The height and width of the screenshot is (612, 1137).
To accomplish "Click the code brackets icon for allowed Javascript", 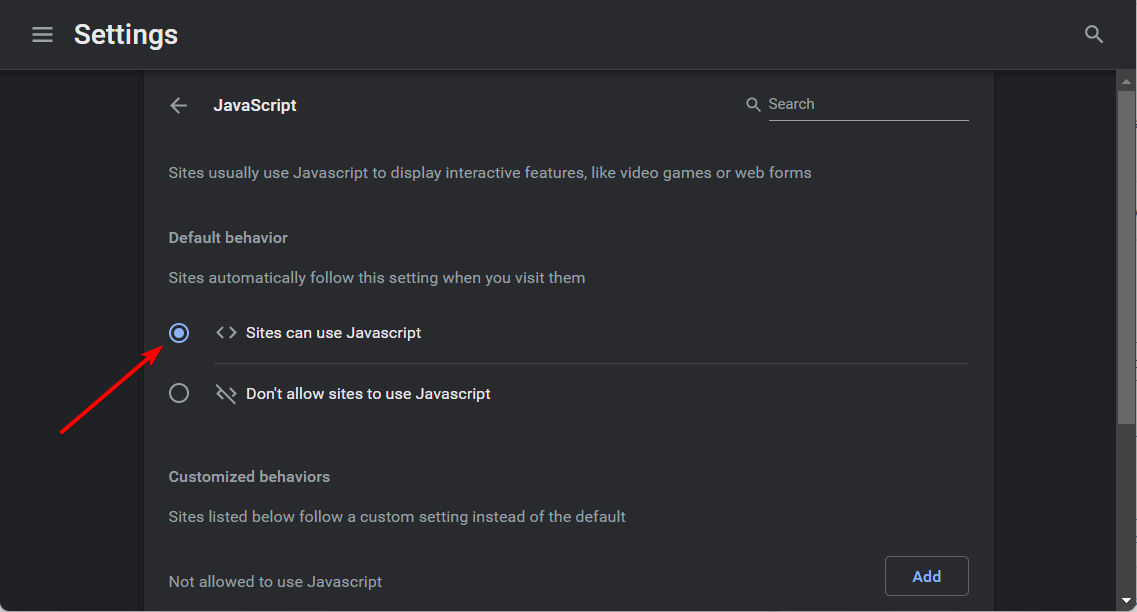I will pyautogui.click(x=226, y=333).
